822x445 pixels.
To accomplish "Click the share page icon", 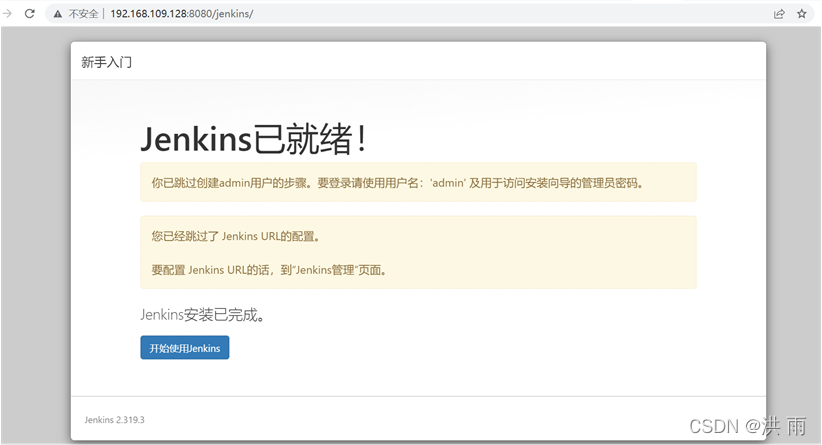I will tap(779, 14).
